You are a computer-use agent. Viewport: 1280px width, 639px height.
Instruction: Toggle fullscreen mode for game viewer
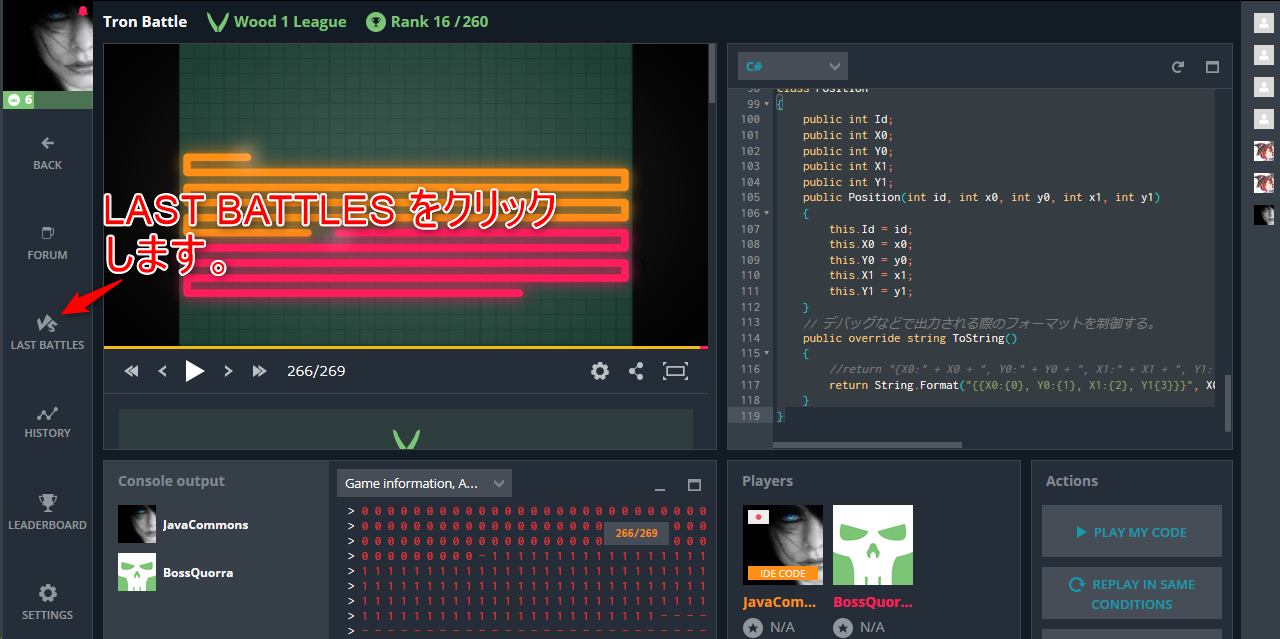coord(676,371)
